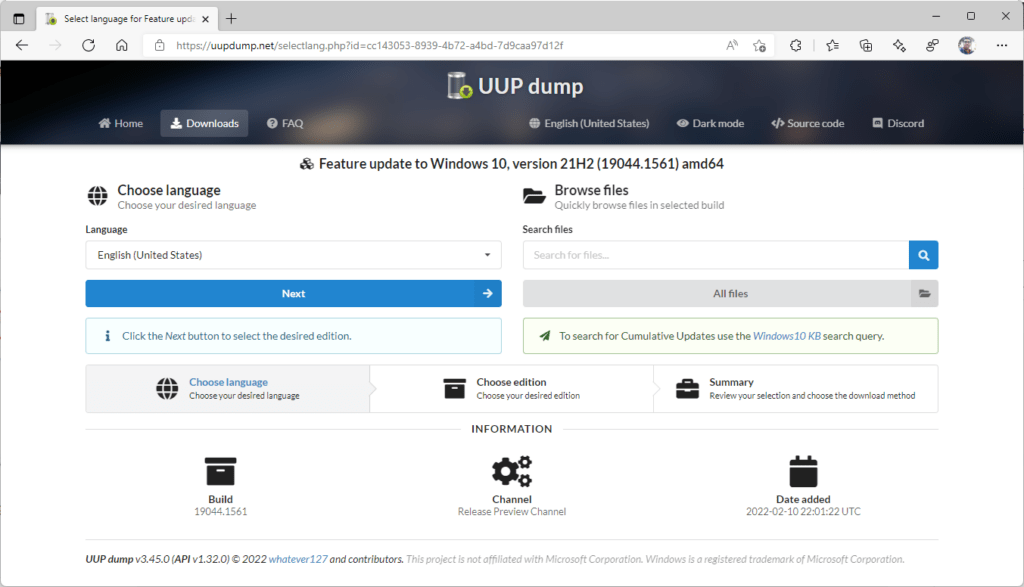Open the Downloads nav item
The width and height of the screenshot is (1024, 587).
point(204,124)
